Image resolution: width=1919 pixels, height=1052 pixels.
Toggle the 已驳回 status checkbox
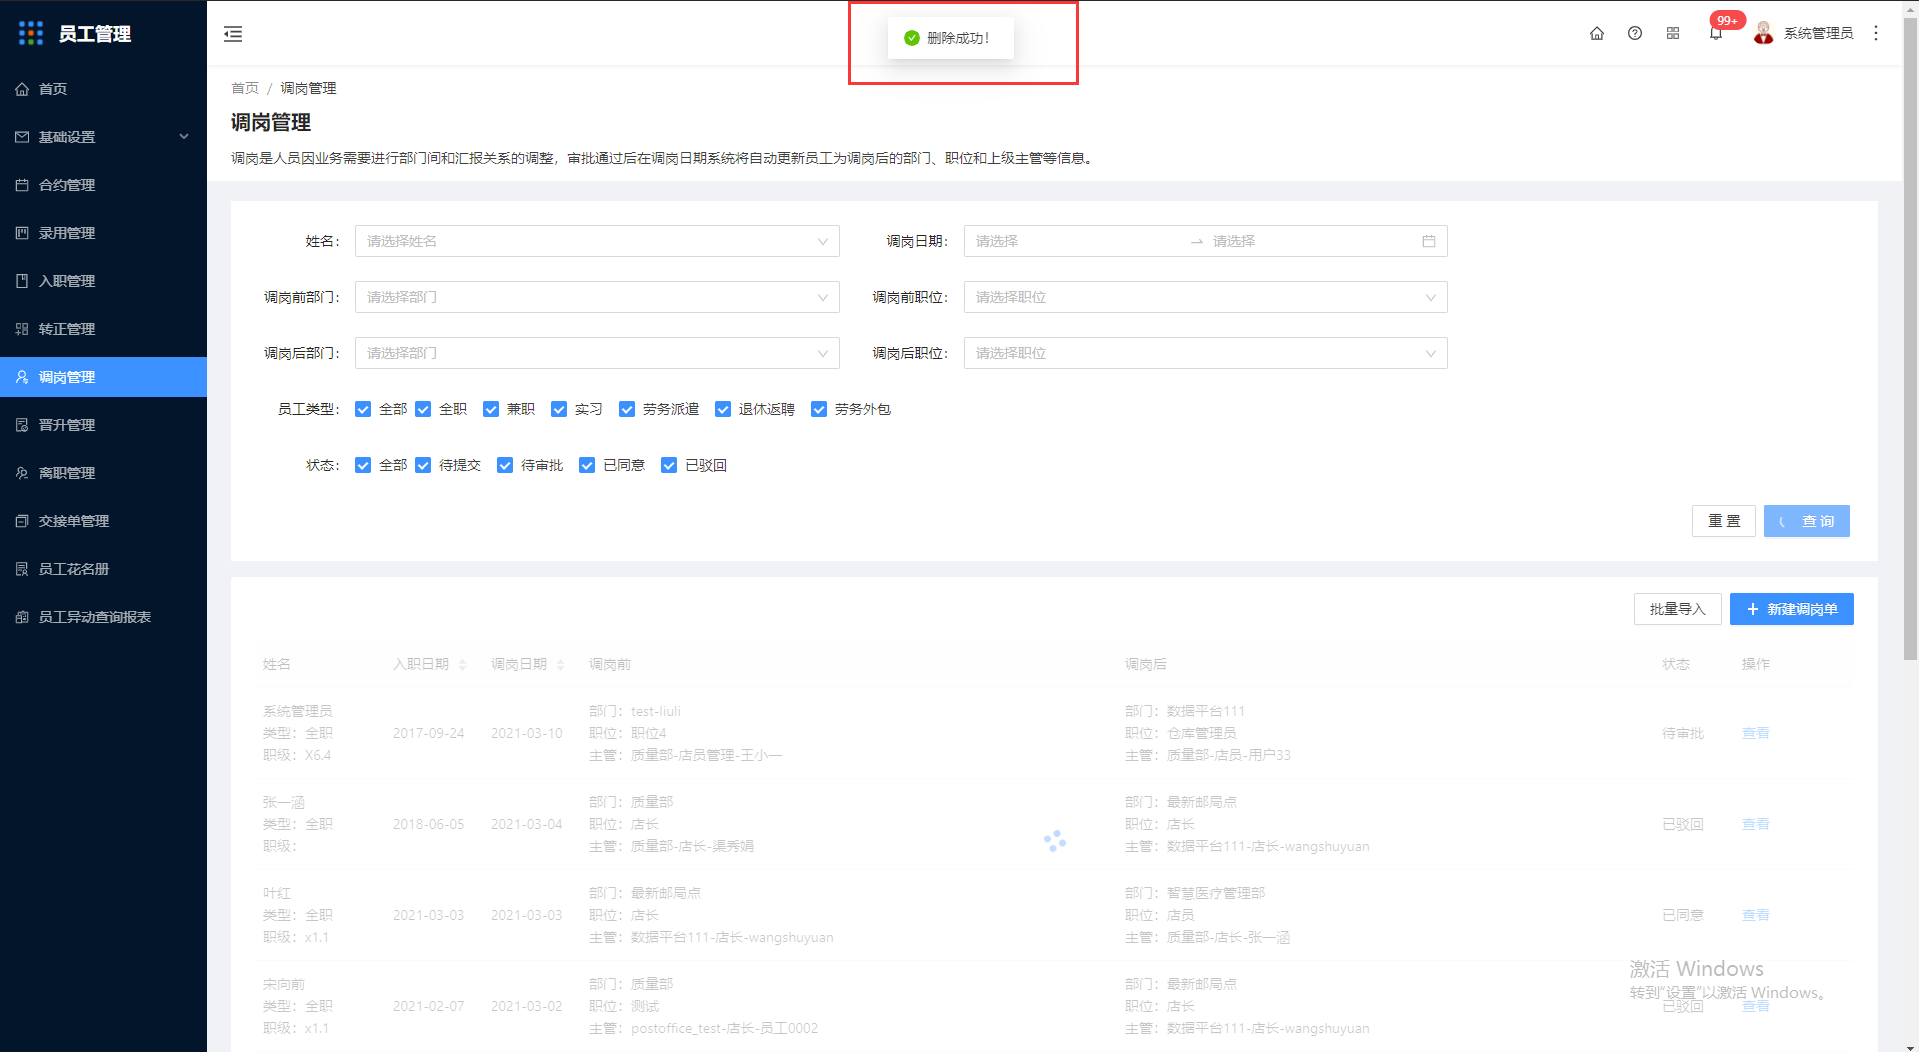coord(669,465)
